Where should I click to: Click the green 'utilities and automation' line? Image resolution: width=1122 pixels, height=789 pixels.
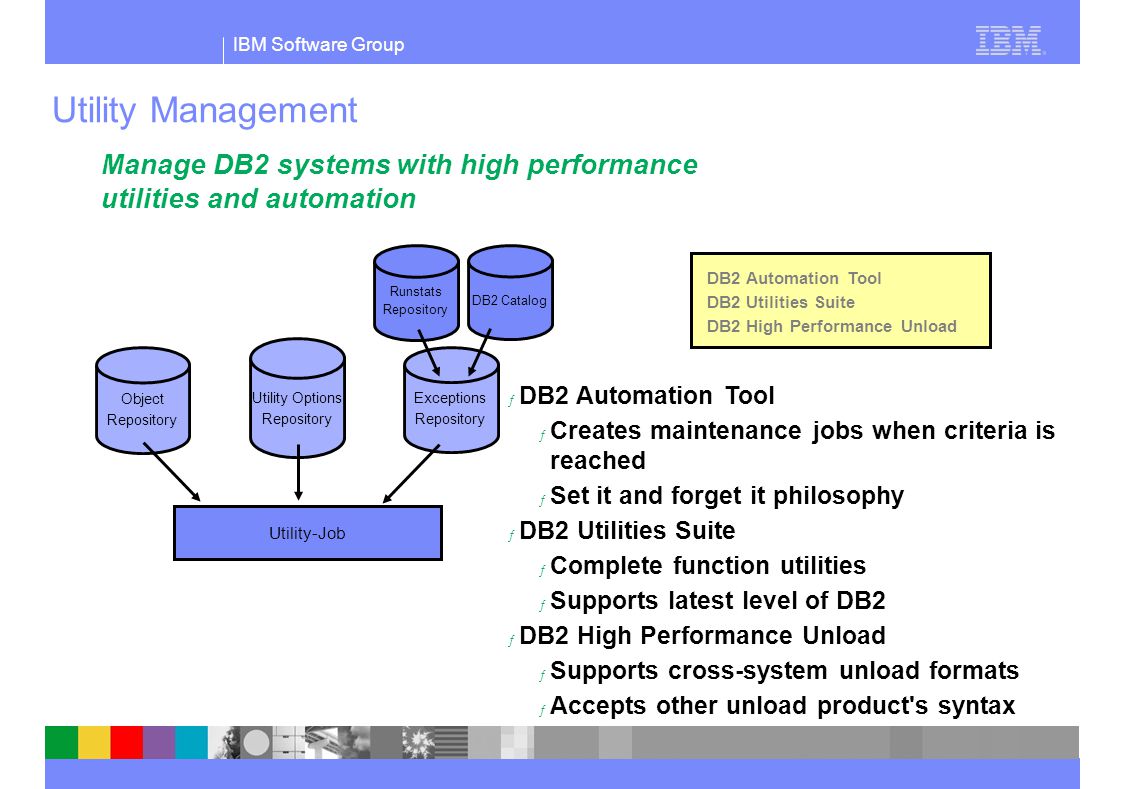point(258,198)
